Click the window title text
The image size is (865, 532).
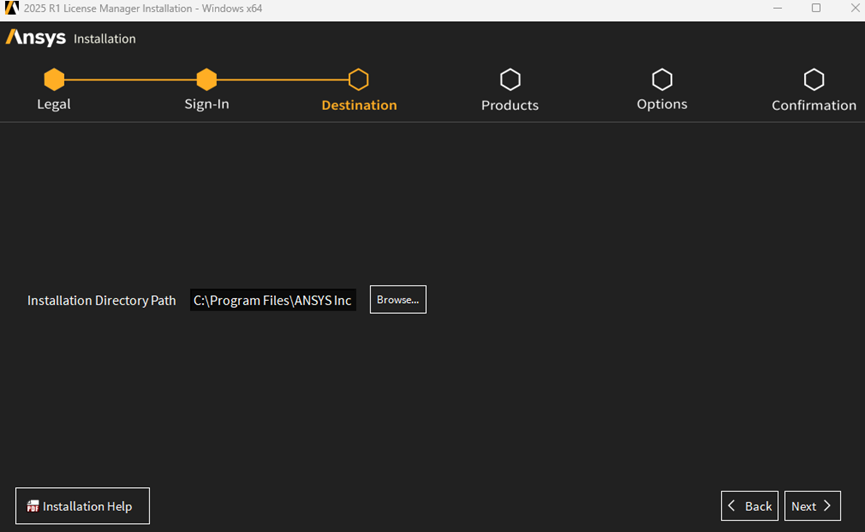pos(143,8)
